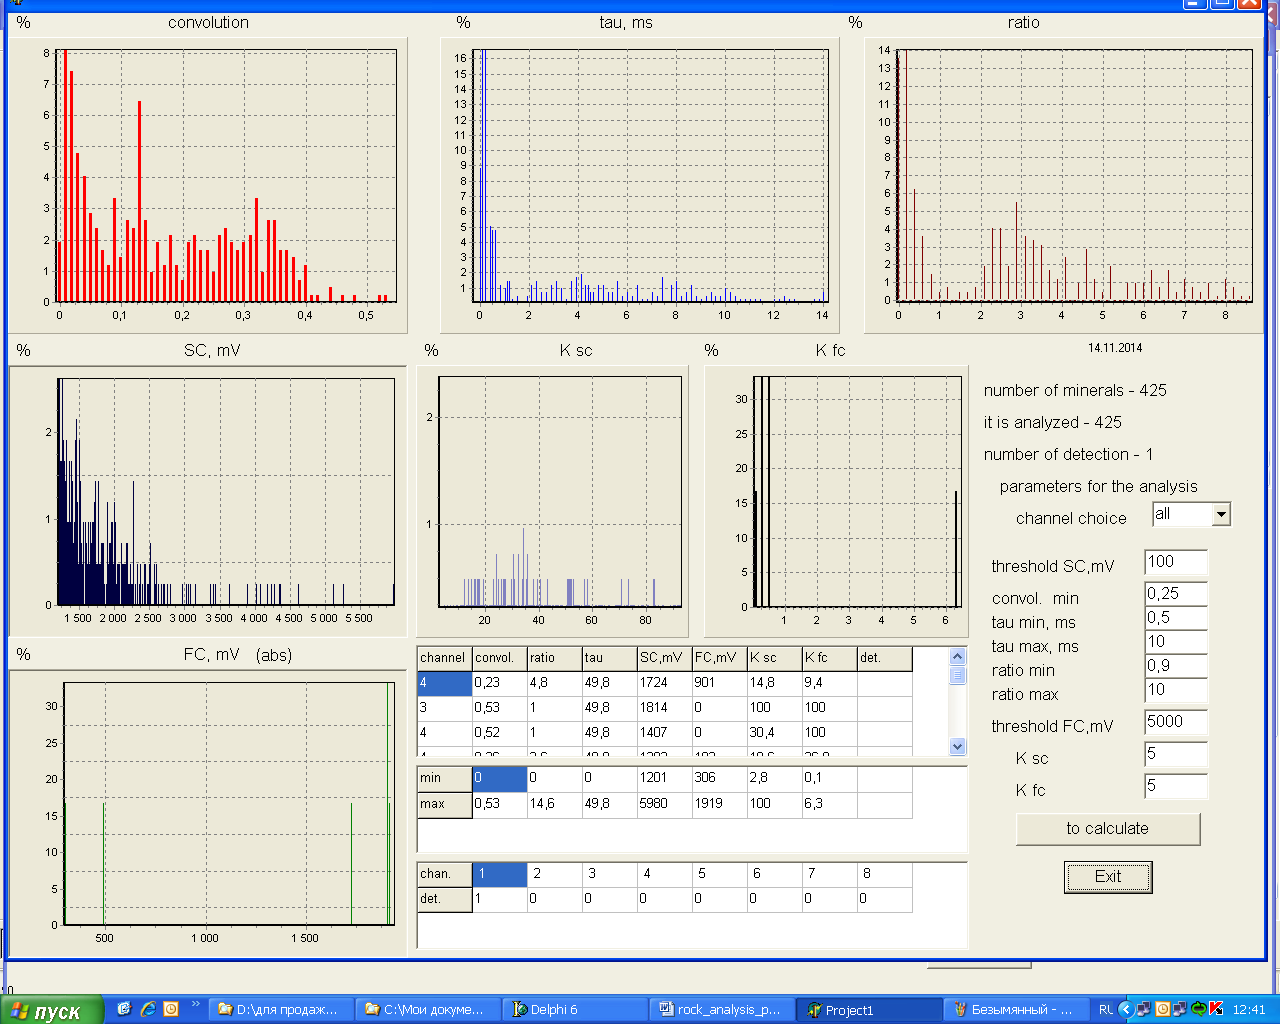Viewport: 1280px width, 1024px height.
Task: Open the Безымянный taskbar window
Action: pyautogui.click(x=1015, y=1010)
